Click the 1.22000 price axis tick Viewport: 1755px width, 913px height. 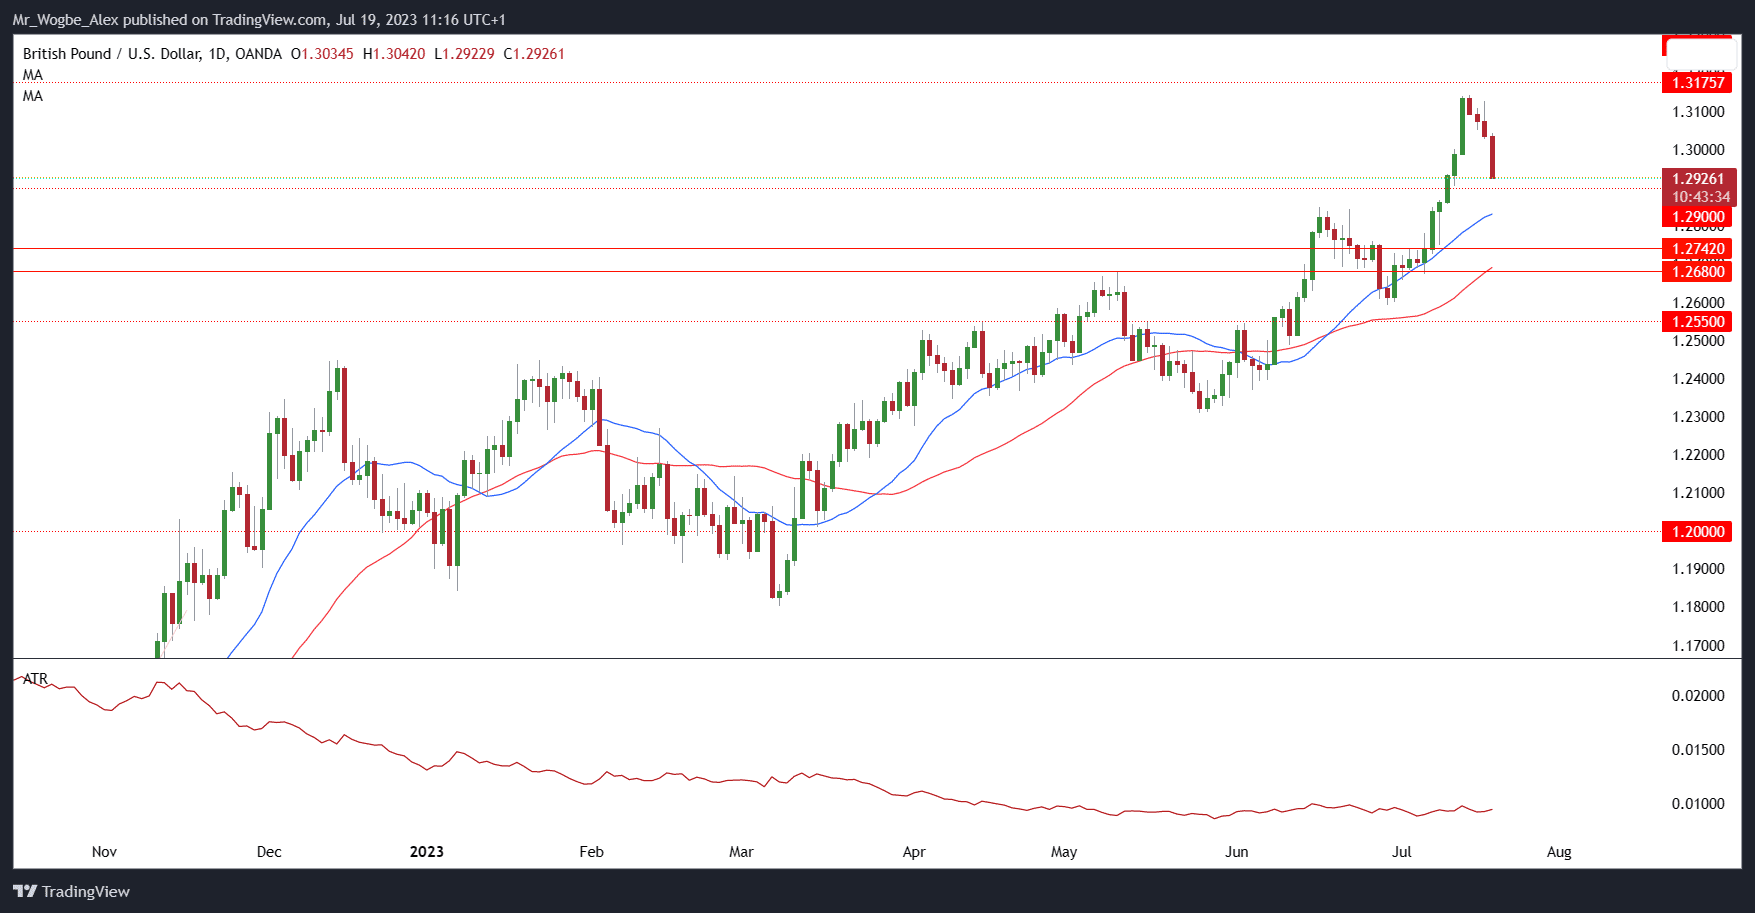1698,455
